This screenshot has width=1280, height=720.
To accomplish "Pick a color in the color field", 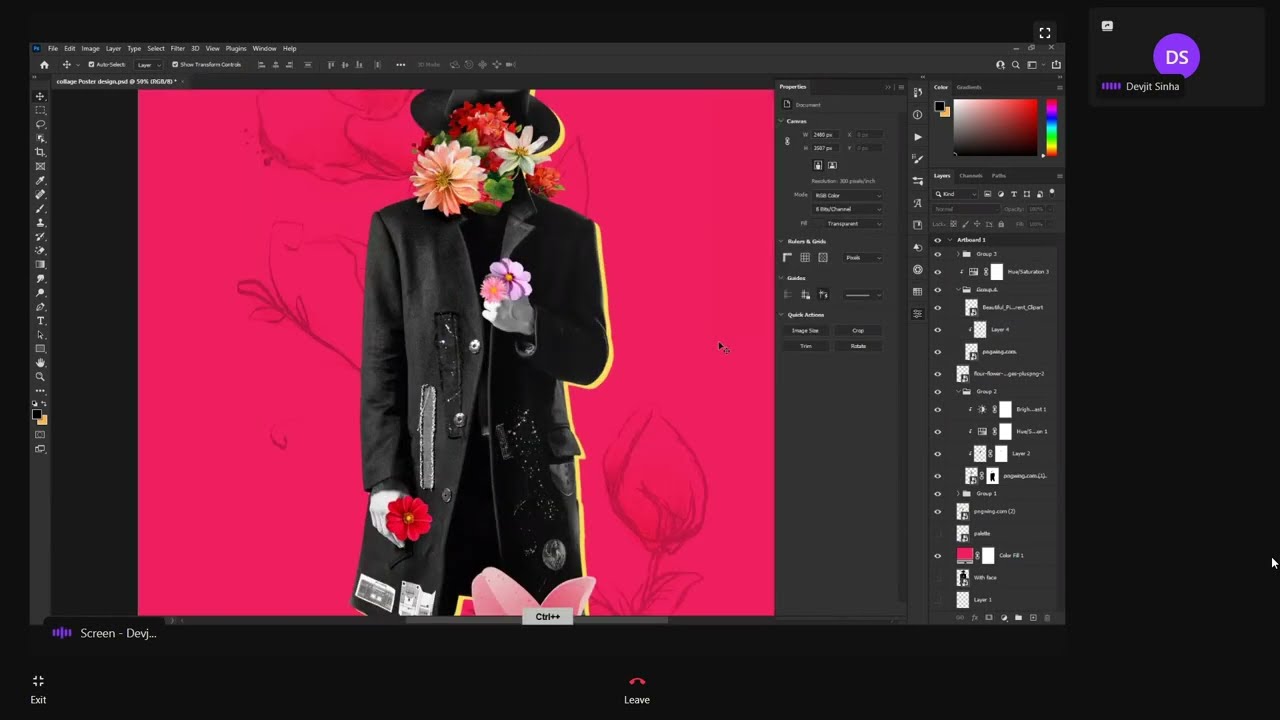I will point(995,127).
